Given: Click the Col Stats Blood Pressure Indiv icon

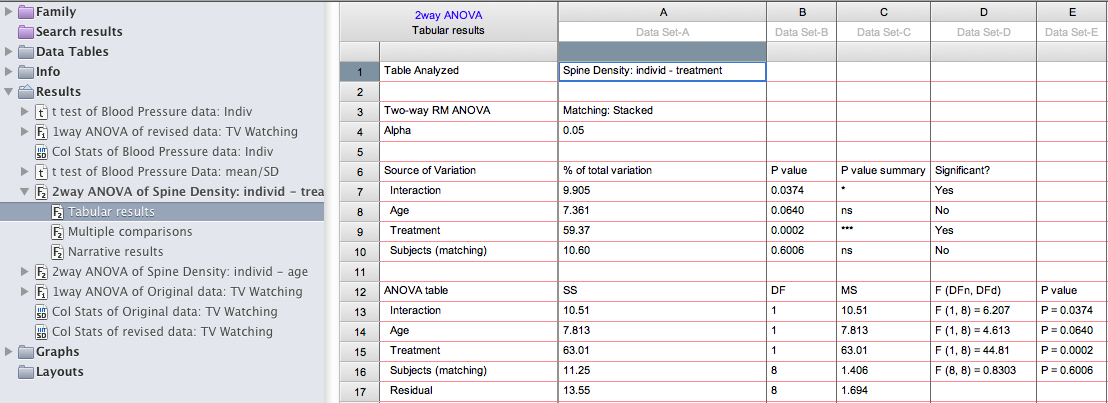Looking at the screenshot, I should click(42, 152).
